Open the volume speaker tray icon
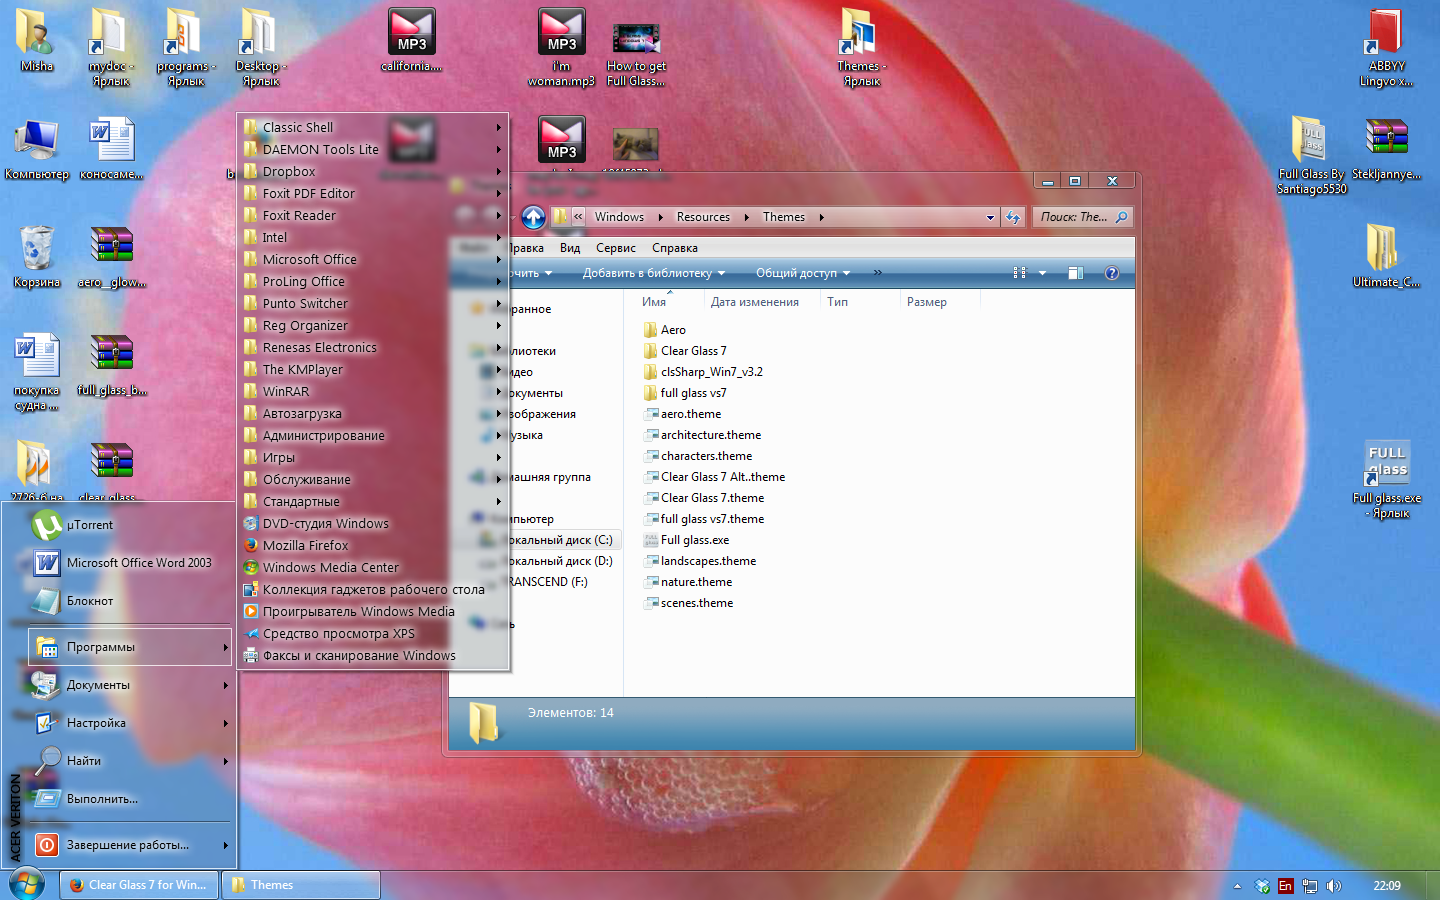The image size is (1440, 900). click(1333, 886)
